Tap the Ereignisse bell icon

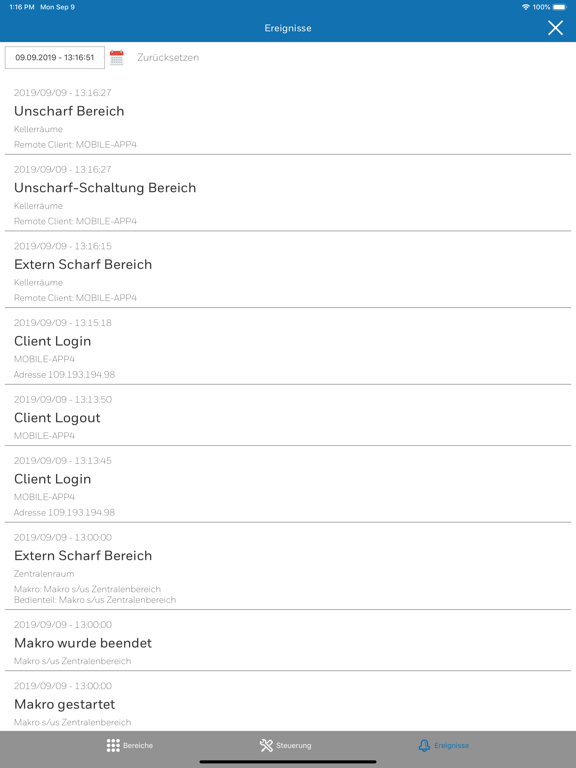coord(424,745)
